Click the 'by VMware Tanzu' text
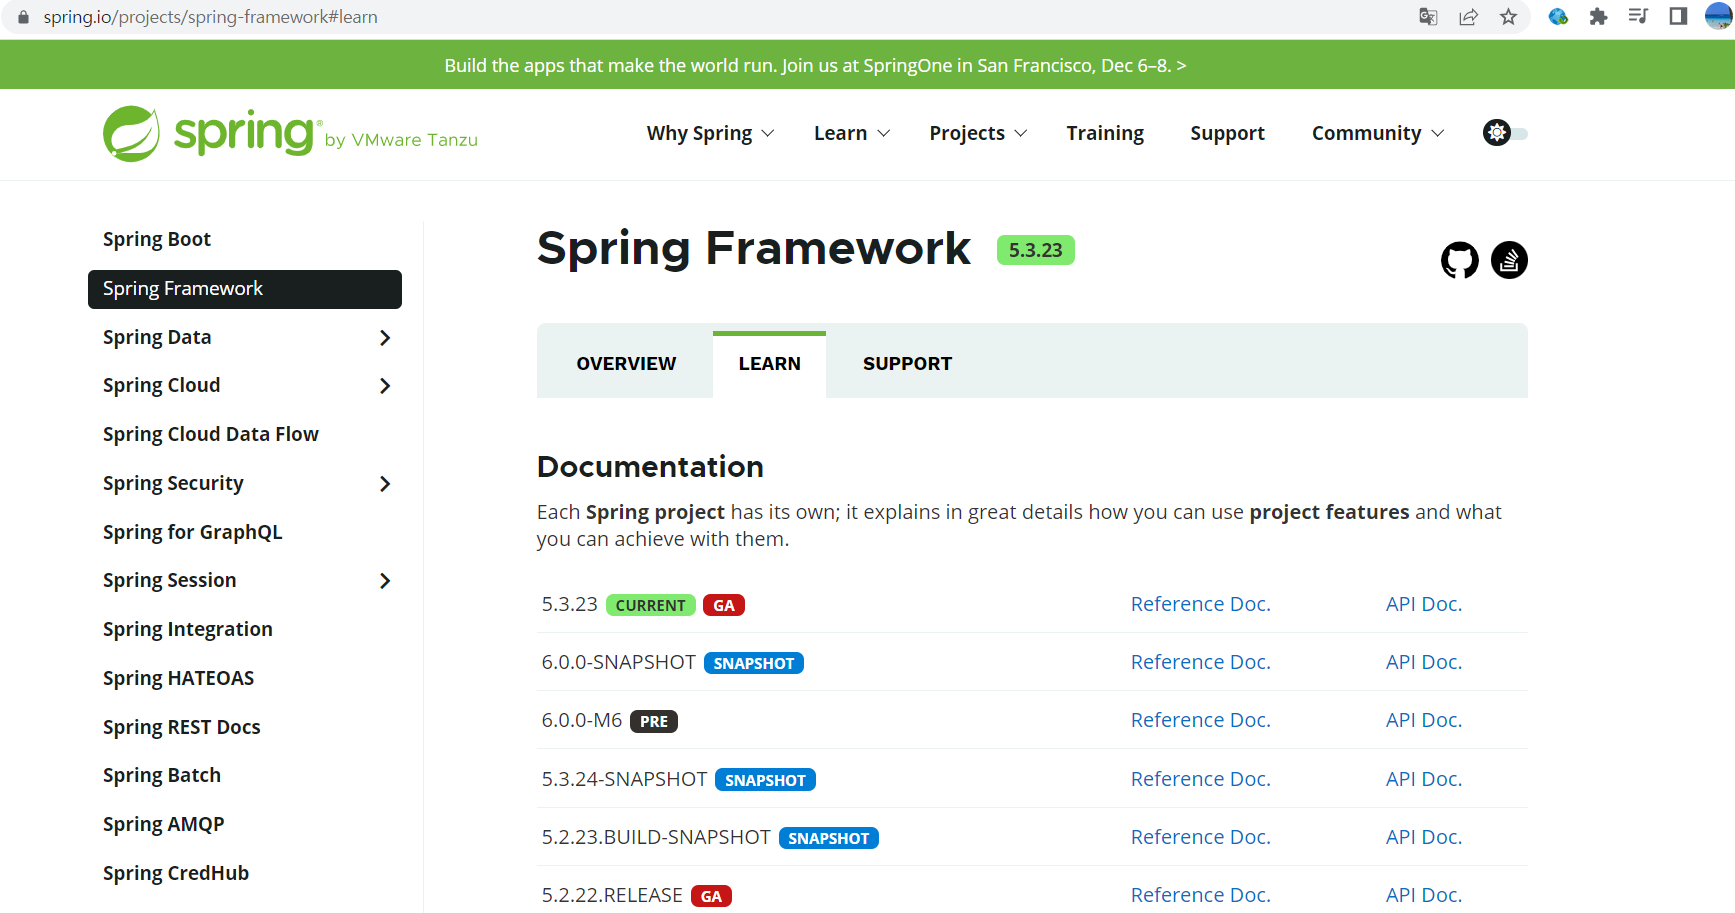This screenshot has height=913, width=1735. [401, 140]
